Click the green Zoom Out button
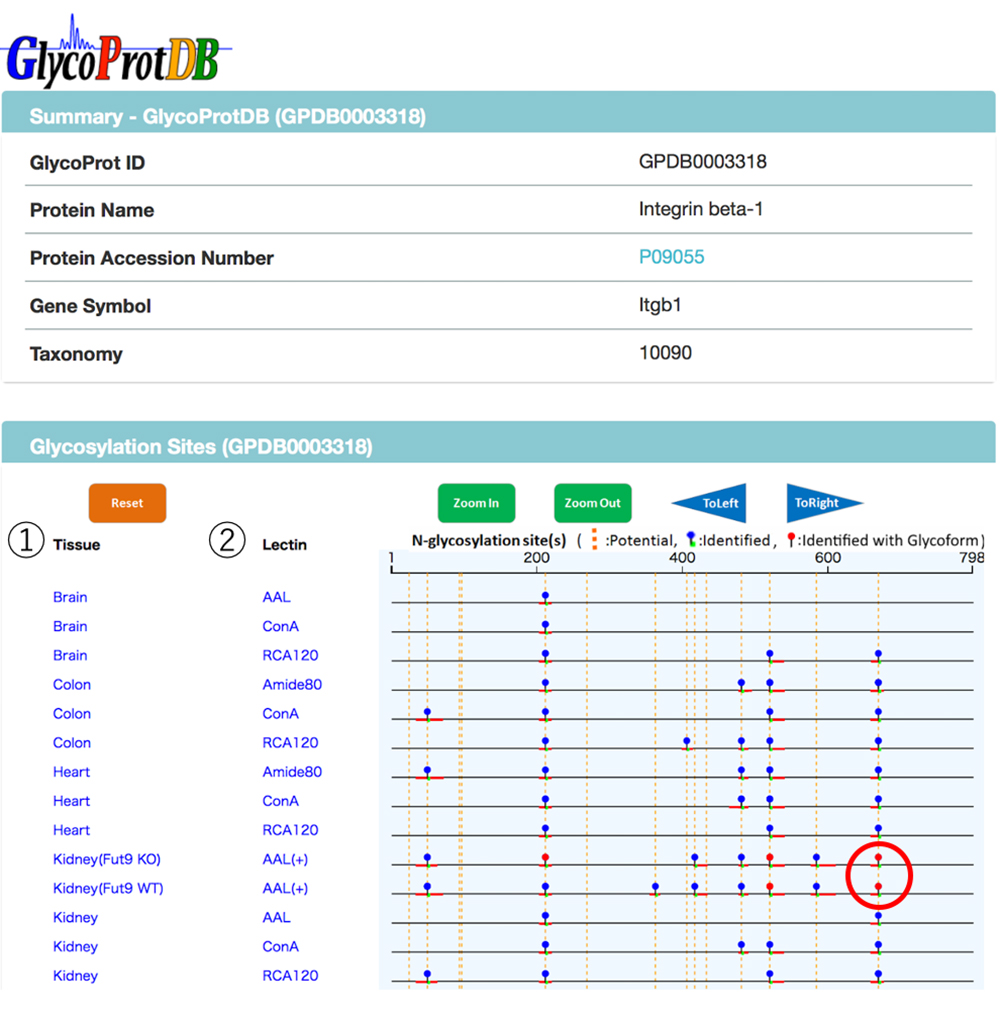Viewport: 1000px width, 1019px height. (593, 503)
